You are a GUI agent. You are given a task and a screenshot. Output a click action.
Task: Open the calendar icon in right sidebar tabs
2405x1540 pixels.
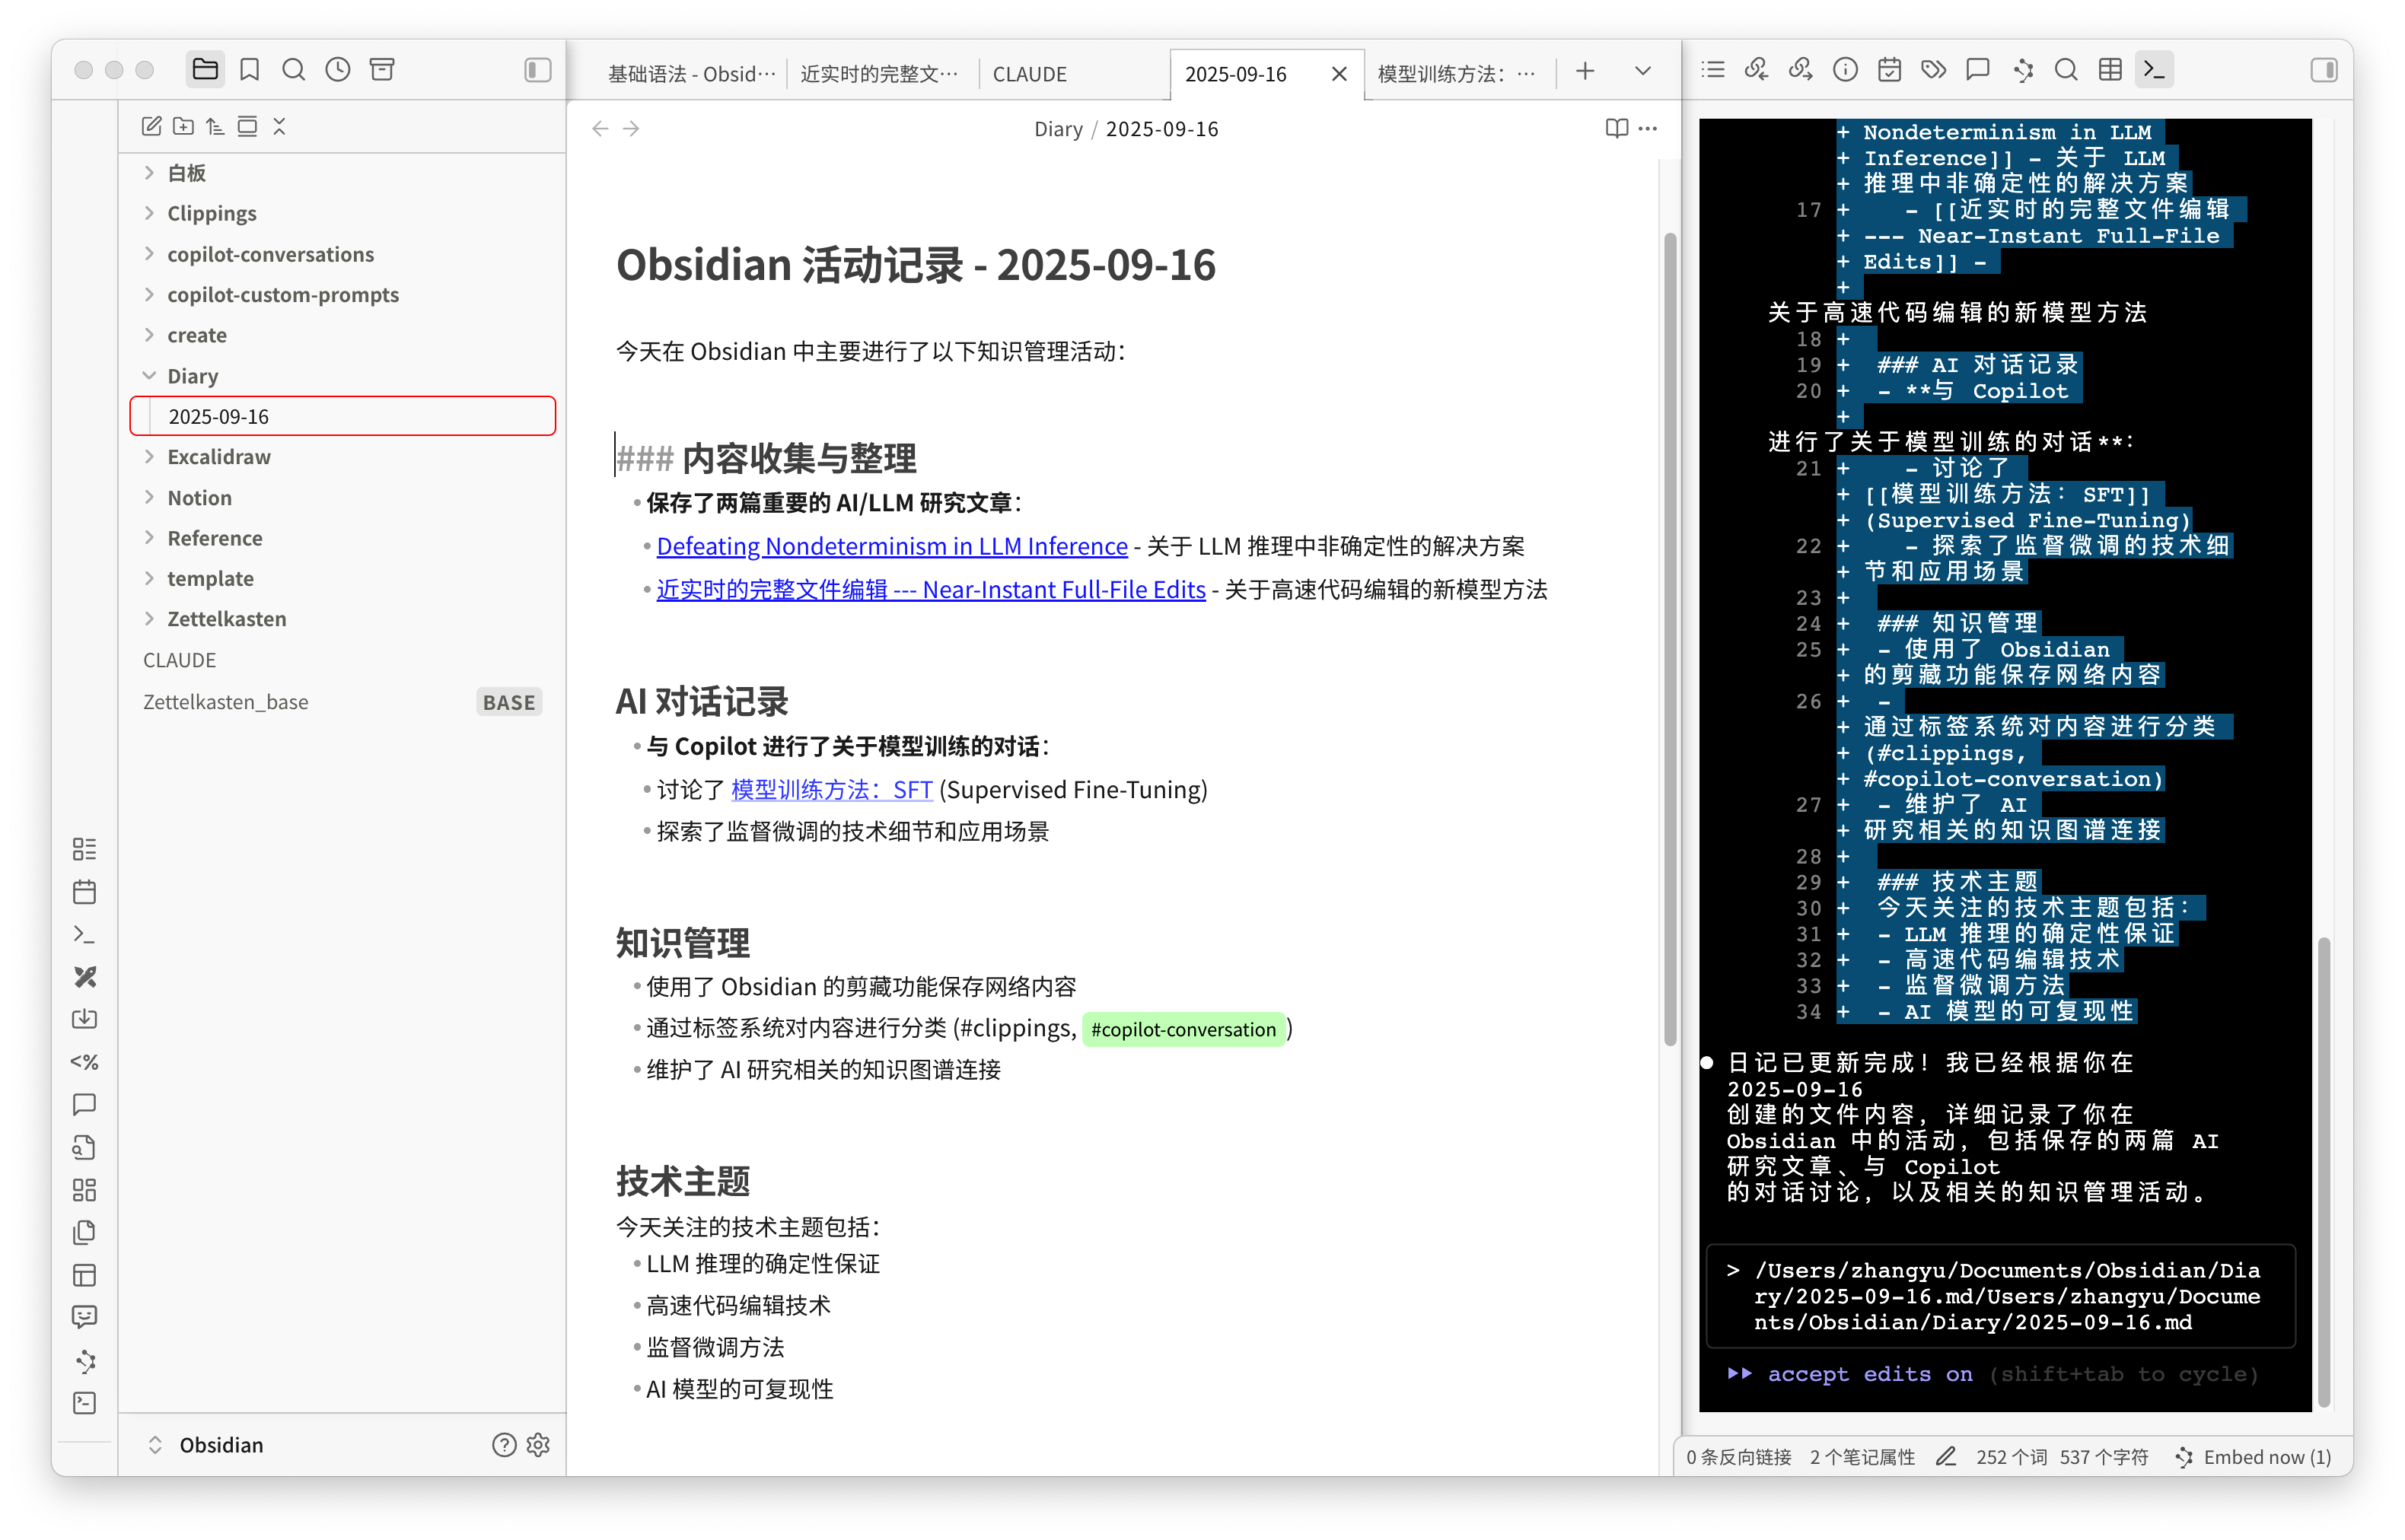point(1889,69)
